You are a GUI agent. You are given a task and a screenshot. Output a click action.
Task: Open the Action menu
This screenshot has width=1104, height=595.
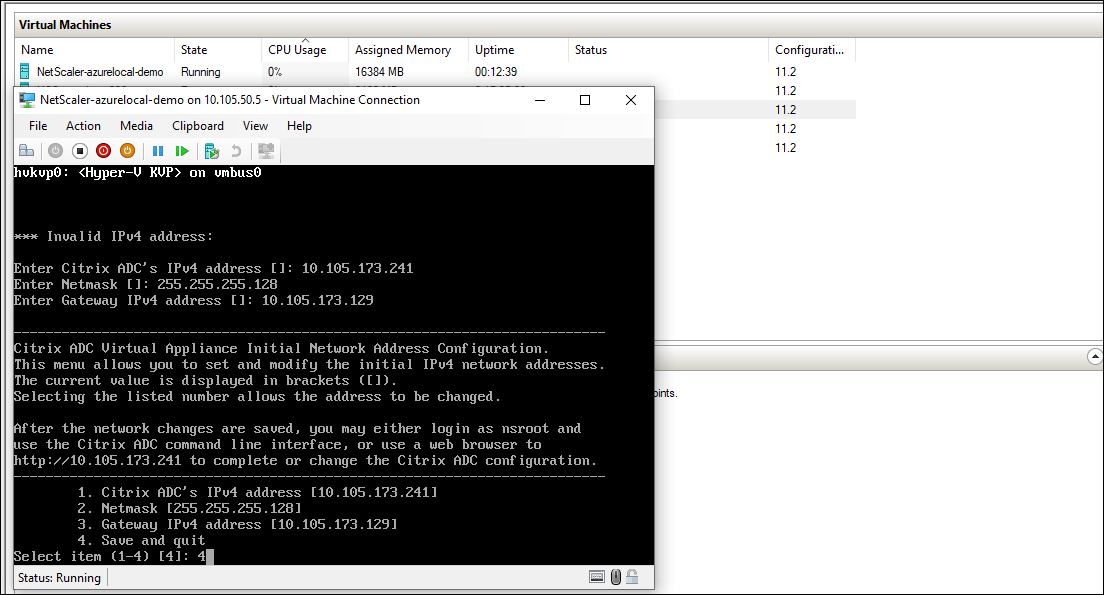point(83,126)
